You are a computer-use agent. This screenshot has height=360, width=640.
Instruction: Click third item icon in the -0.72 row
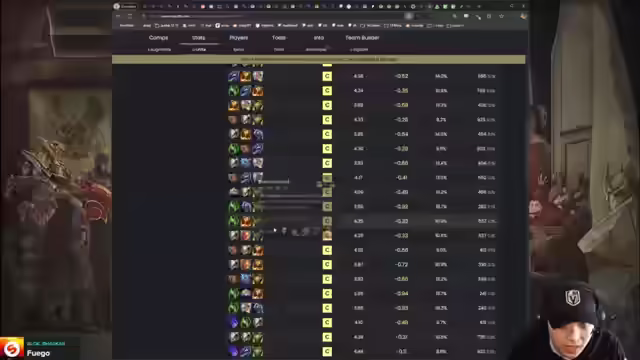click(x=258, y=264)
